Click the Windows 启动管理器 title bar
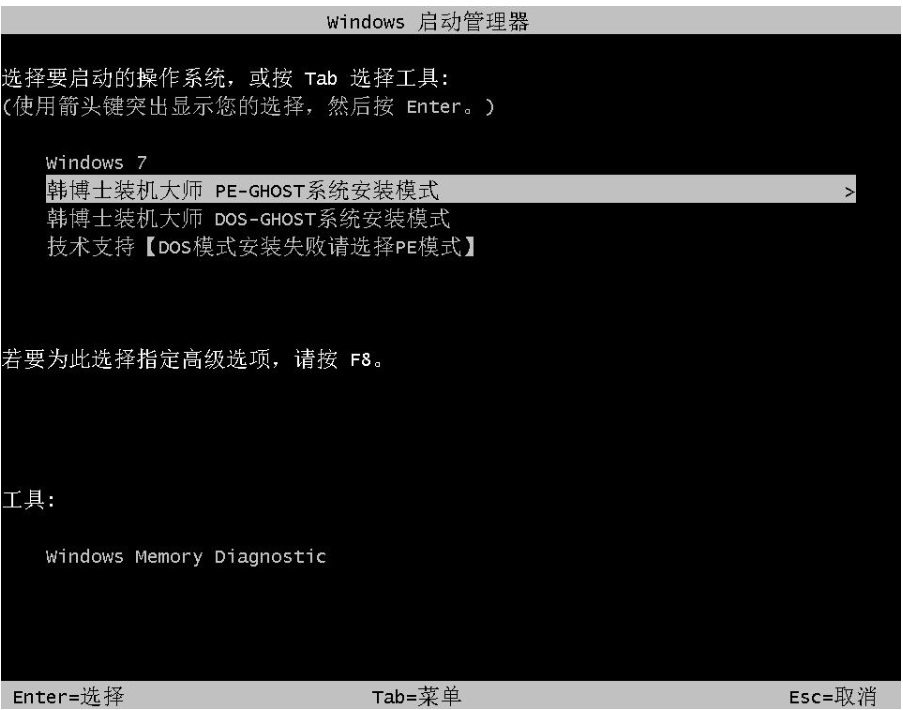Viewport: 903px width, 710px height. [451, 21]
